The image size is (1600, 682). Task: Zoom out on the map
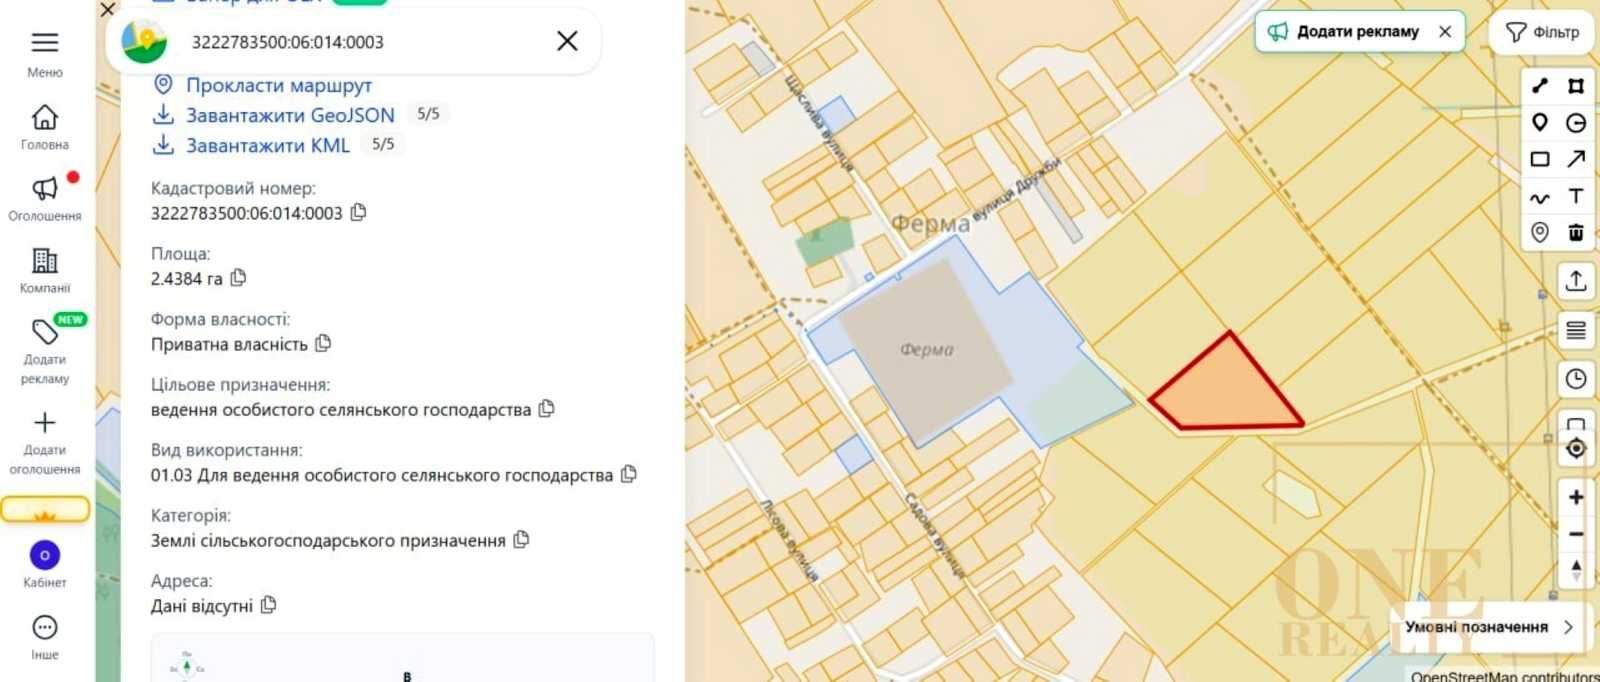[x=1576, y=534]
